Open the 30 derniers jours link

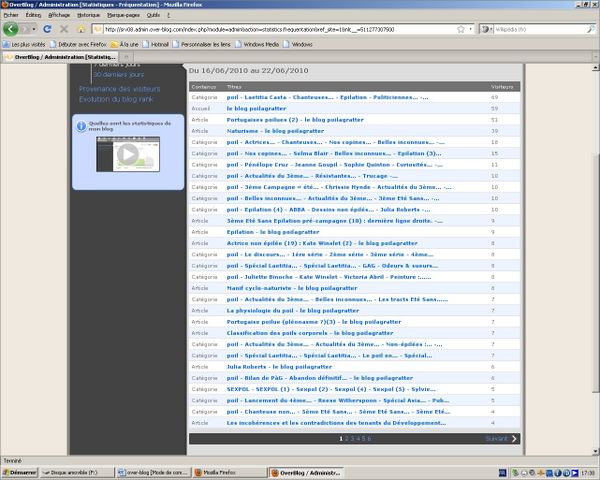click(119, 74)
